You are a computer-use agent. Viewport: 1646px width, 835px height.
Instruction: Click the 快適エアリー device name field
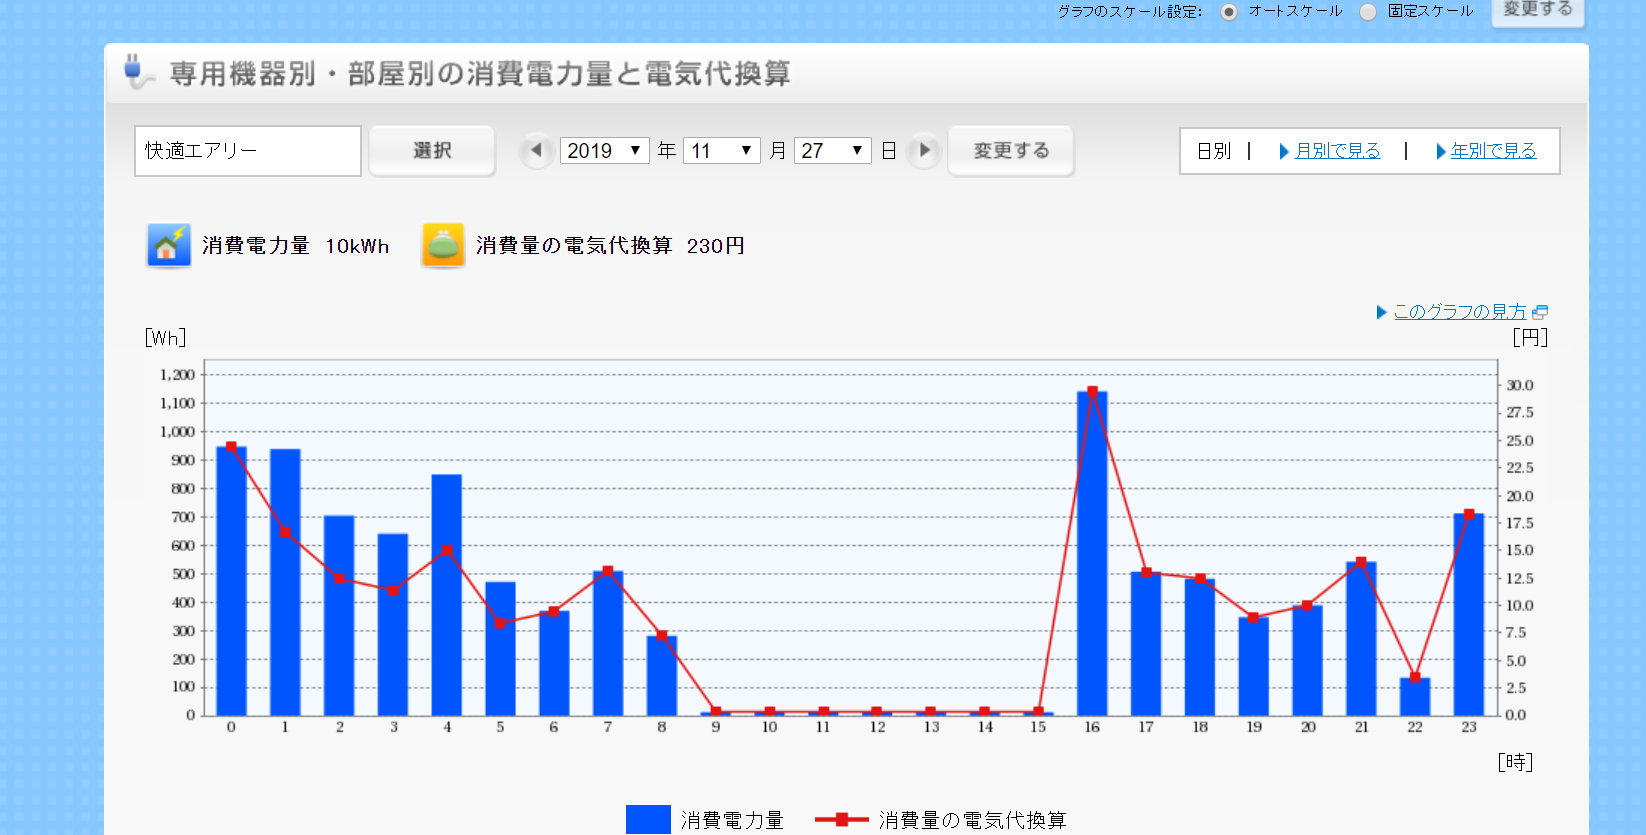(248, 151)
